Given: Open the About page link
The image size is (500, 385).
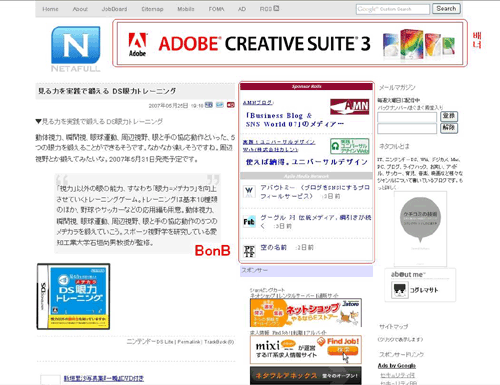Looking at the screenshot, I should tap(80, 9).
